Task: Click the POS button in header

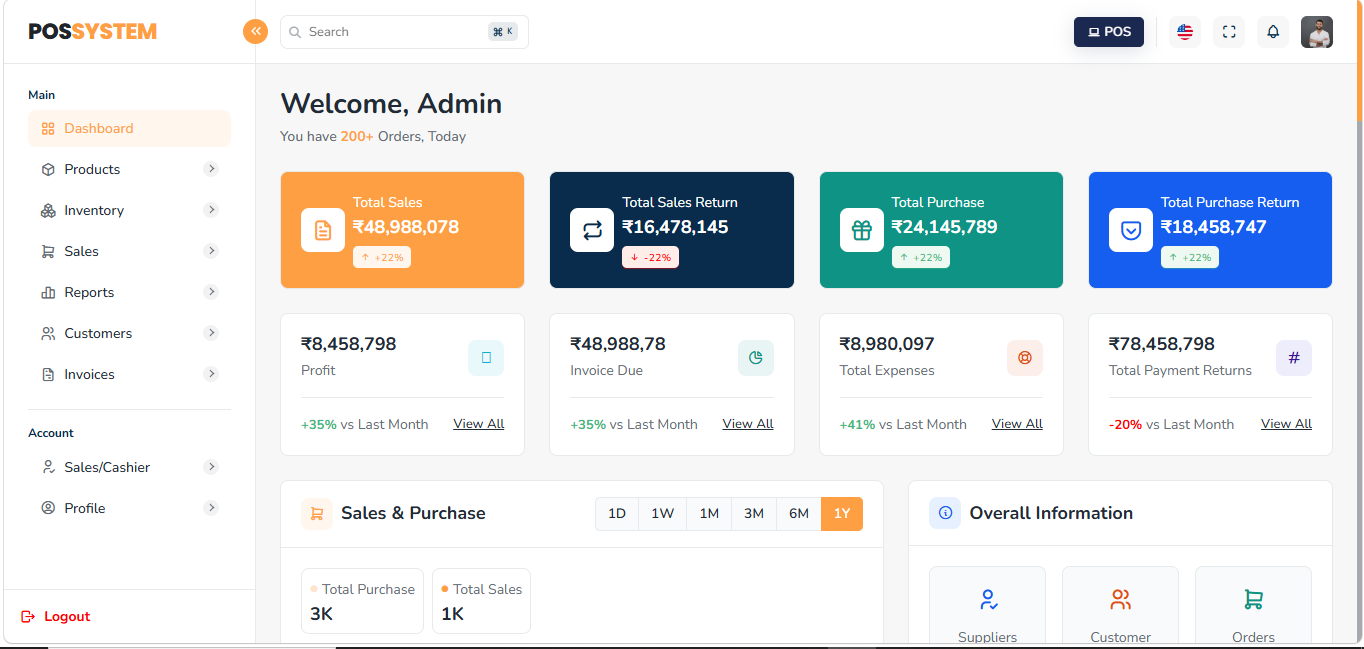Action: [x=1109, y=32]
